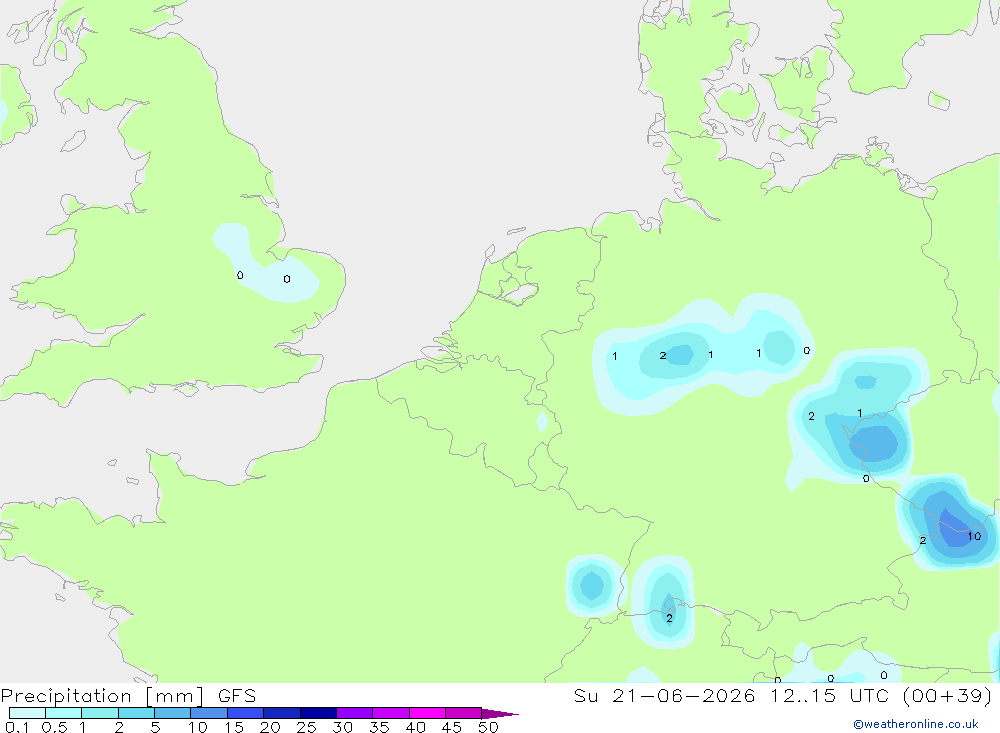Screen dimensions: 1000x733
Task: Click the "45" legend scale label
Action: pos(452,727)
